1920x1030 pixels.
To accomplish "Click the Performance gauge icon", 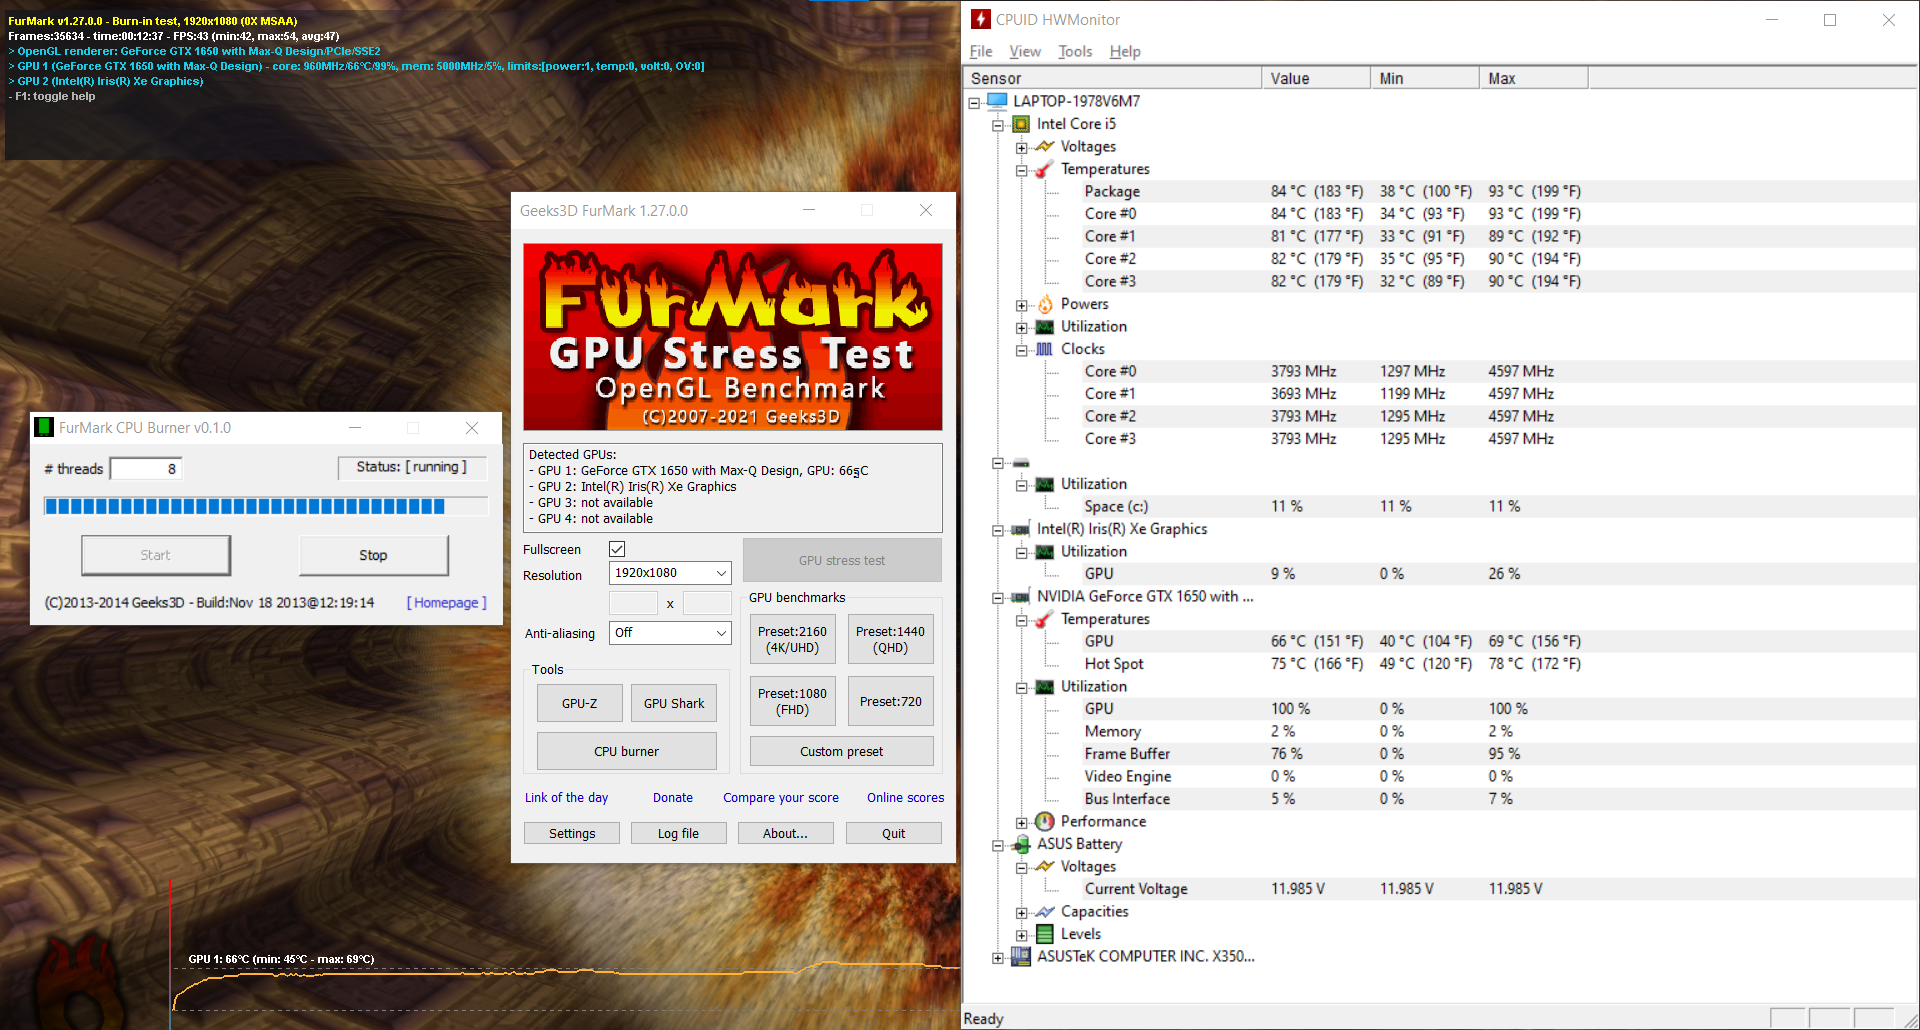I will click(1045, 821).
